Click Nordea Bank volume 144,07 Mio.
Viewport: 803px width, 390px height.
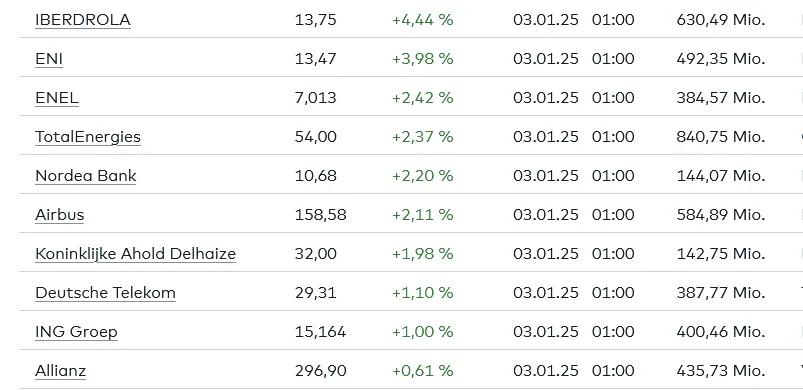click(x=721, y=176)
